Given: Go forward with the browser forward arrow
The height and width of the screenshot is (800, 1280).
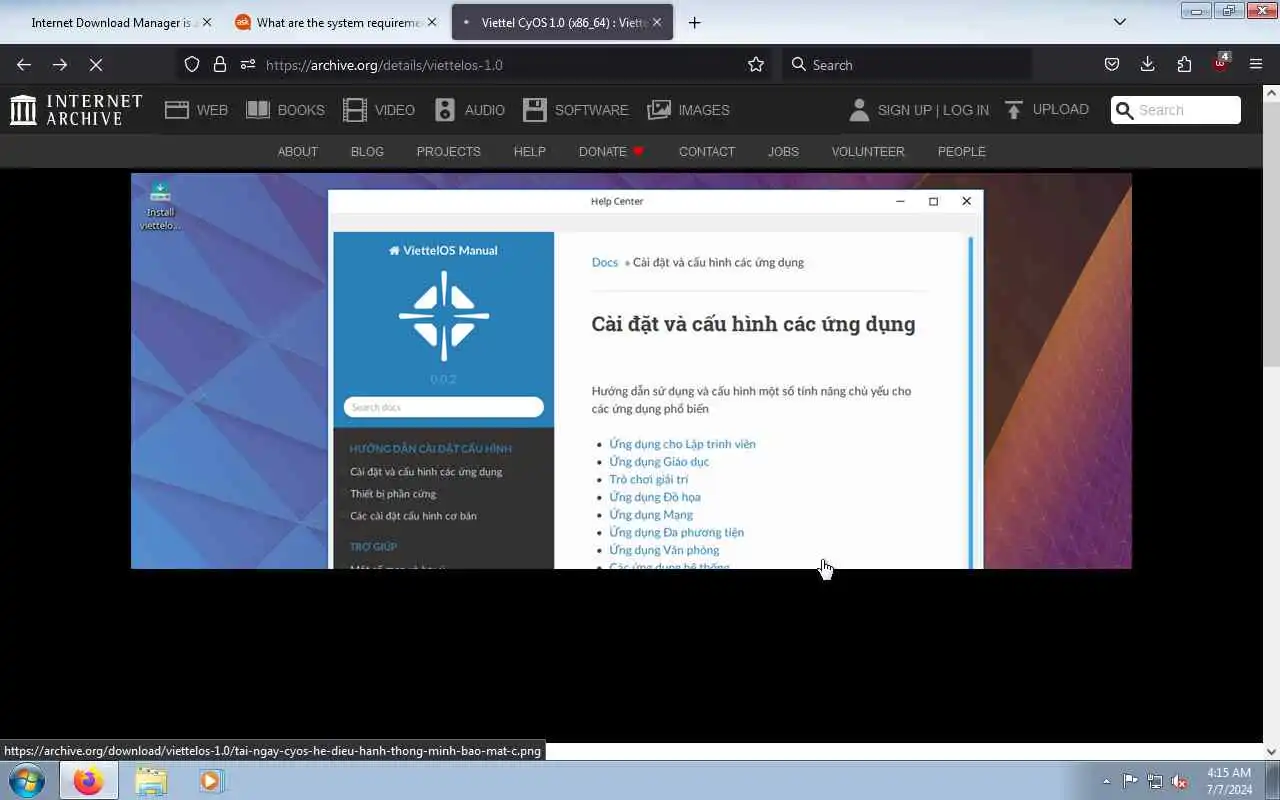Looking at the screenshot, I should coord(60,64).
